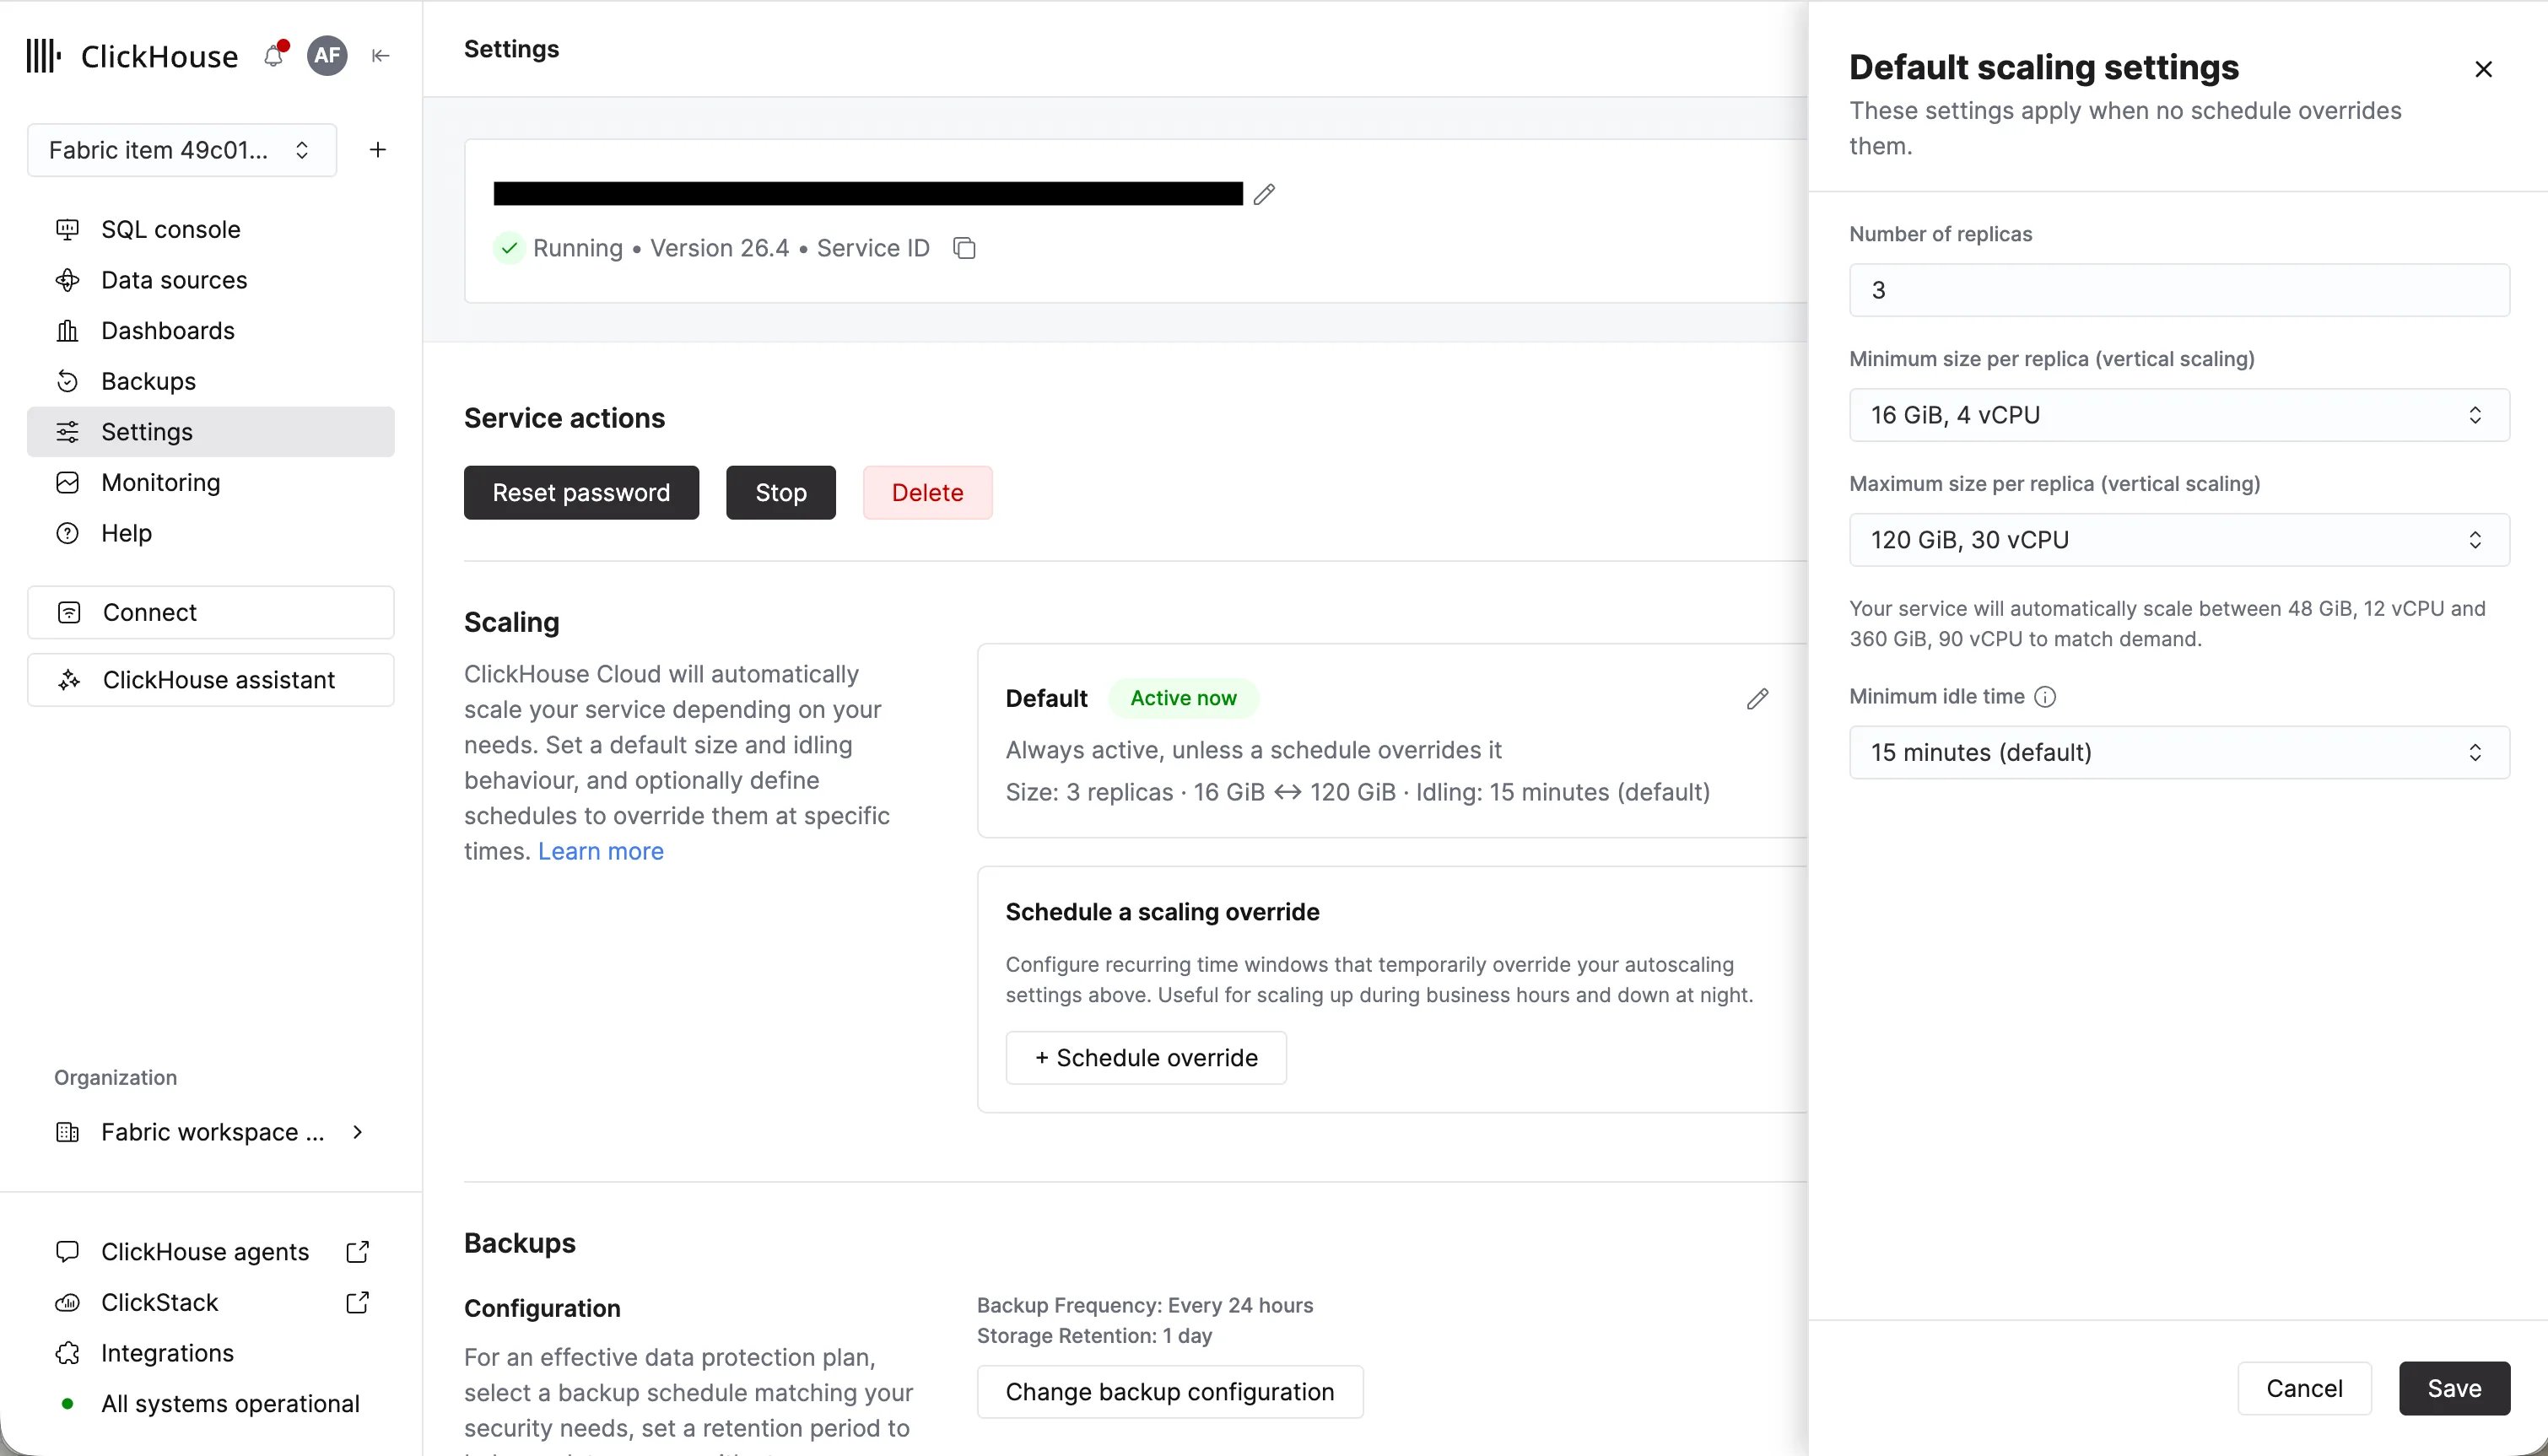Show Minimum idle time info tooltip
This screenshot has height=1456, width=2548.
pos(2045,697)
